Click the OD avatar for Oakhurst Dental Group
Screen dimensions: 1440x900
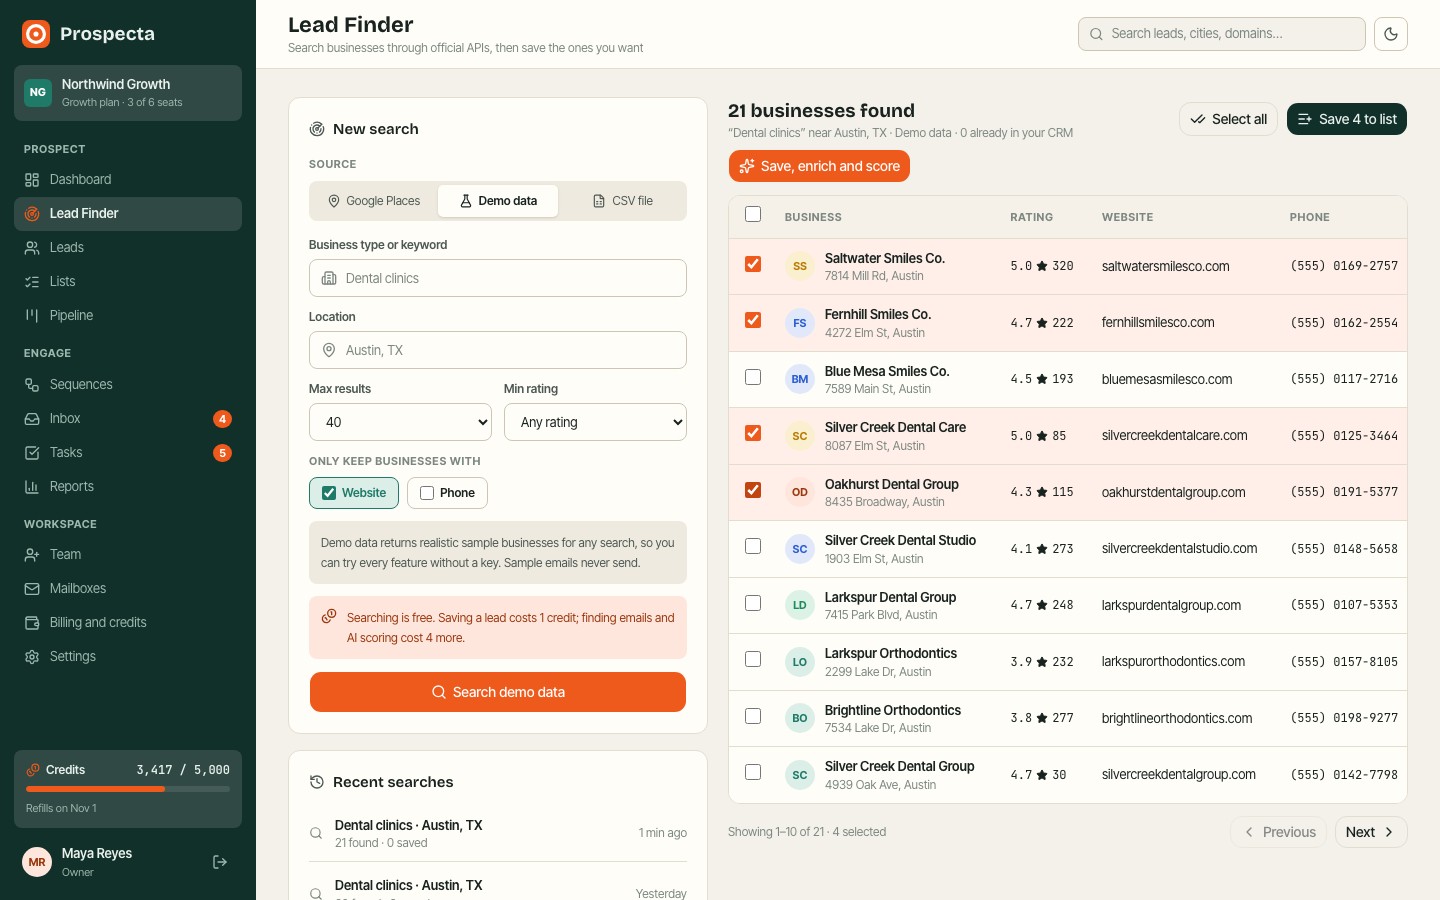coord(799,492)
